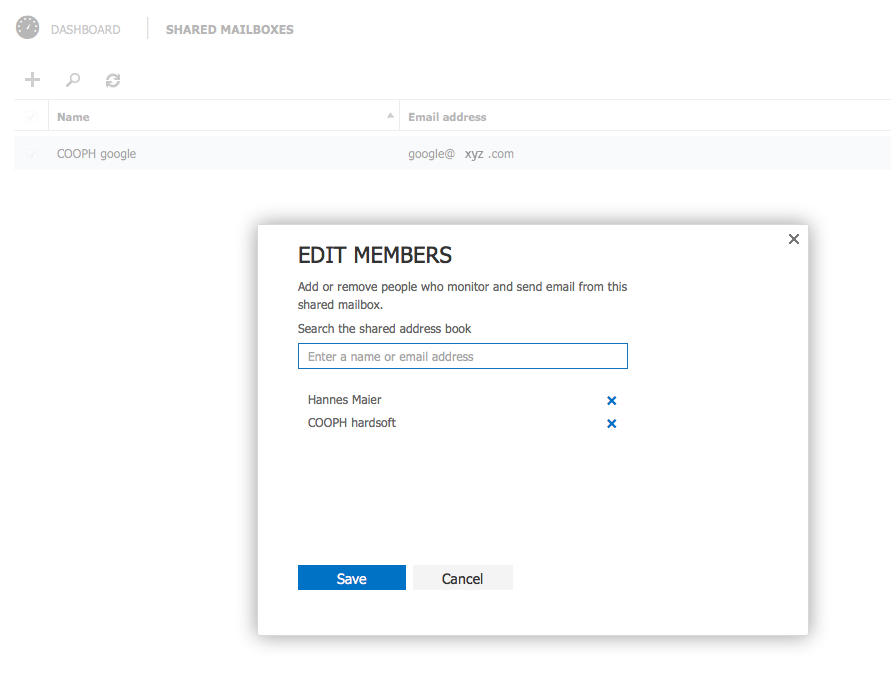
Task: Sort by the Email address column header
Action: coord(447,117)
